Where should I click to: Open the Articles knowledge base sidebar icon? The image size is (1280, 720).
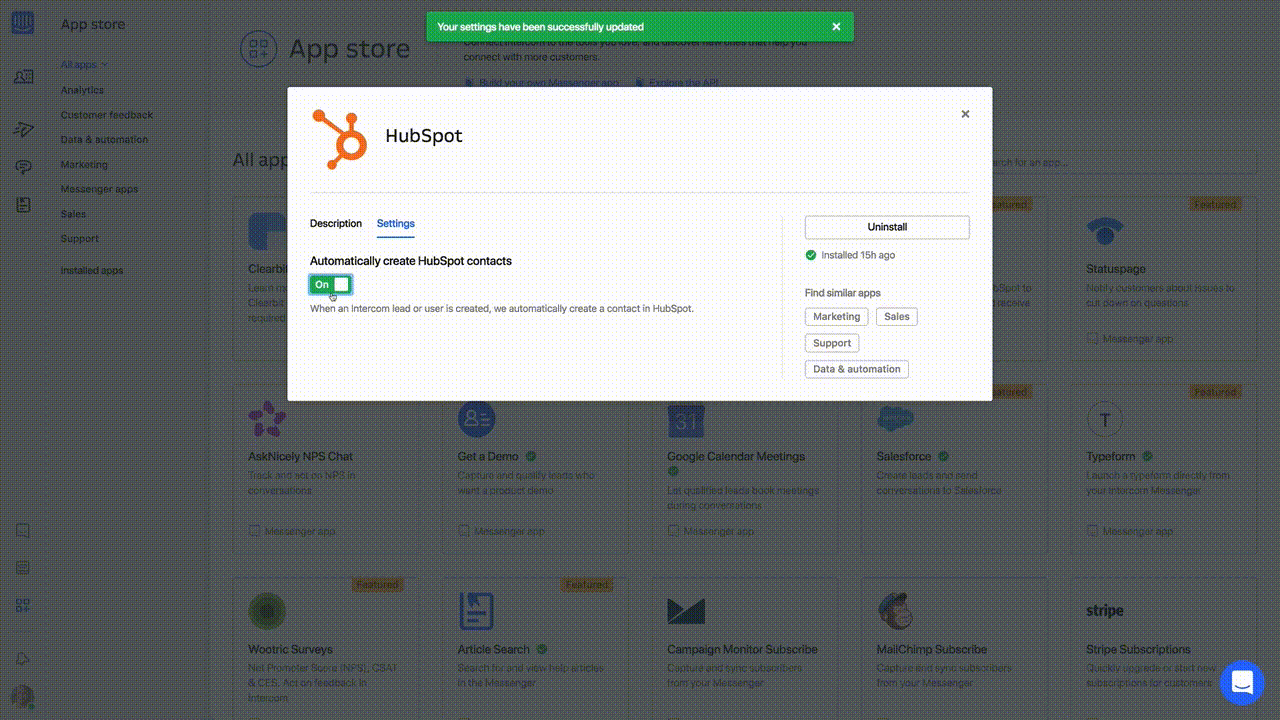coord(22,205)
